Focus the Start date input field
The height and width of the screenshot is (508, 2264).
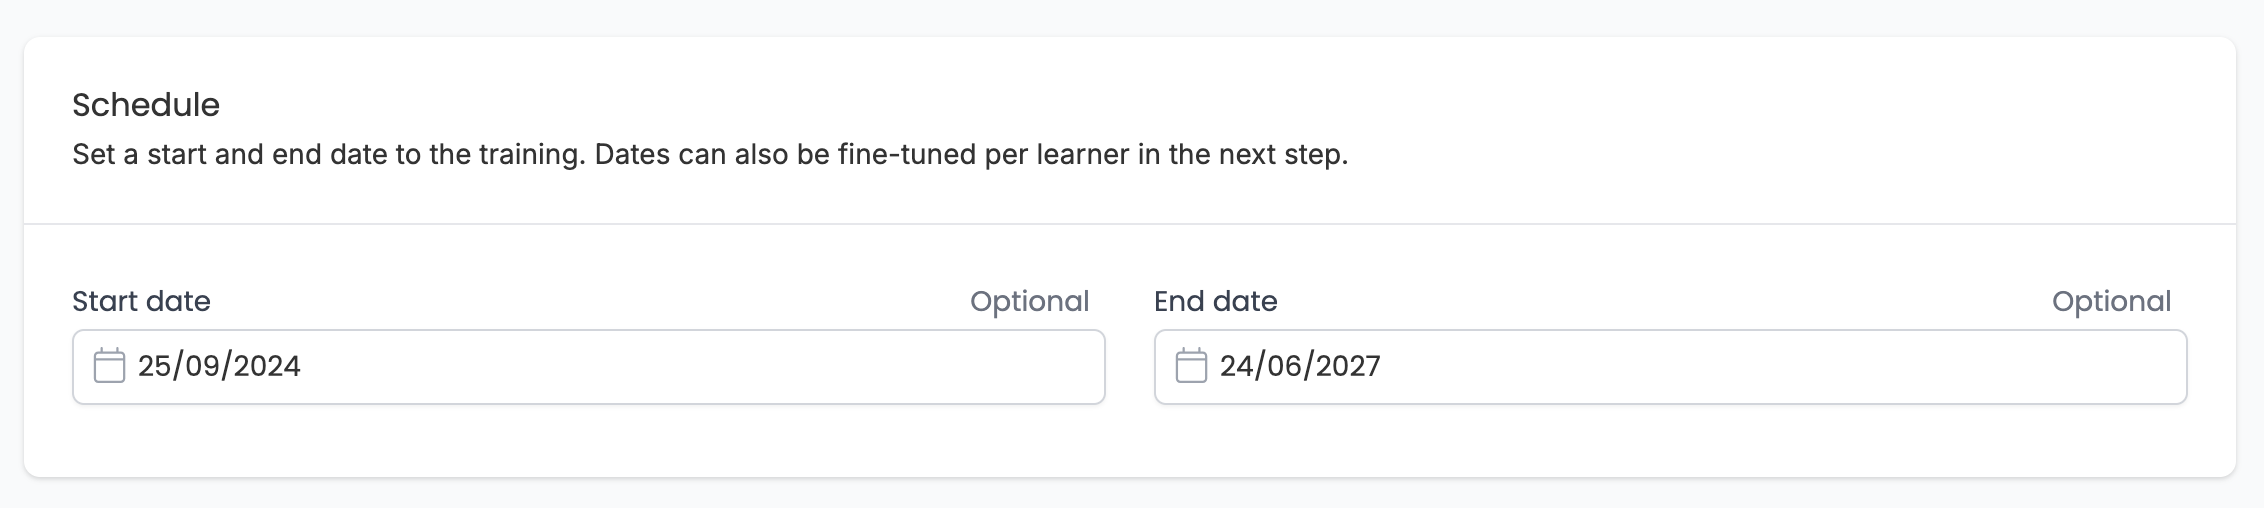click(x=589, y=367)
